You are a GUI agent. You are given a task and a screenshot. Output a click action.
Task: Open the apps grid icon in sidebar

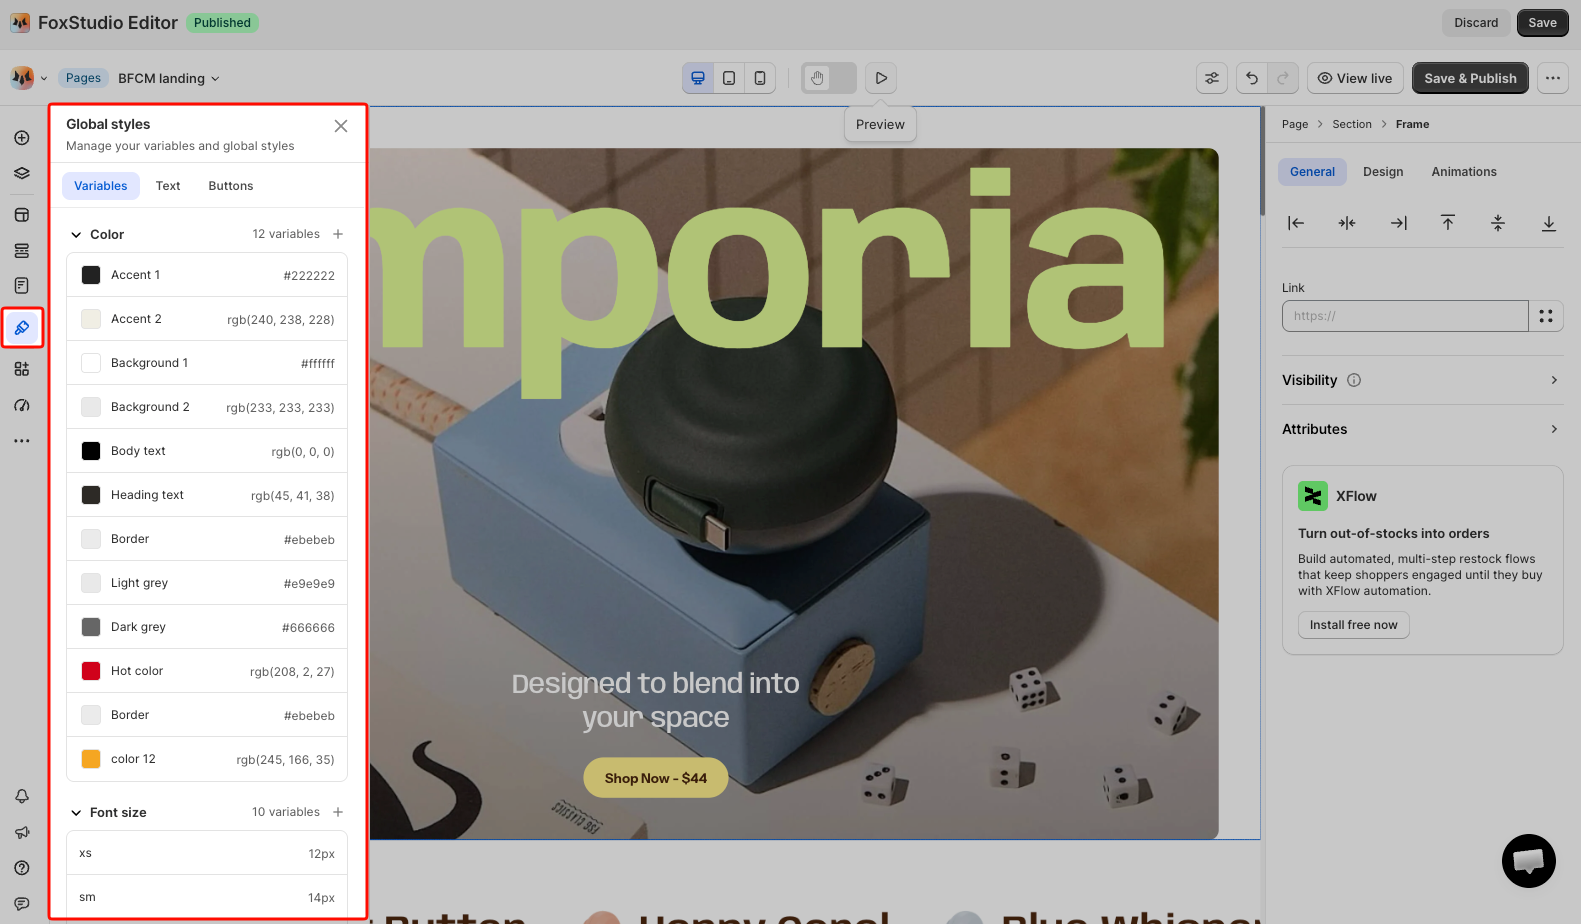(22, 369)
